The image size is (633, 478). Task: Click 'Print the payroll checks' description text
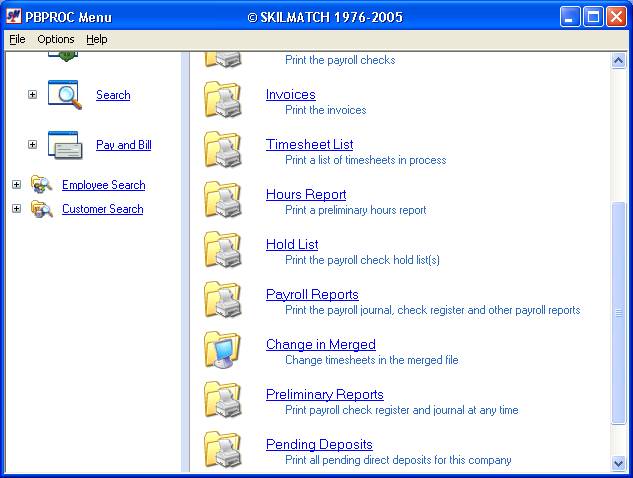[x=340, y=60]
